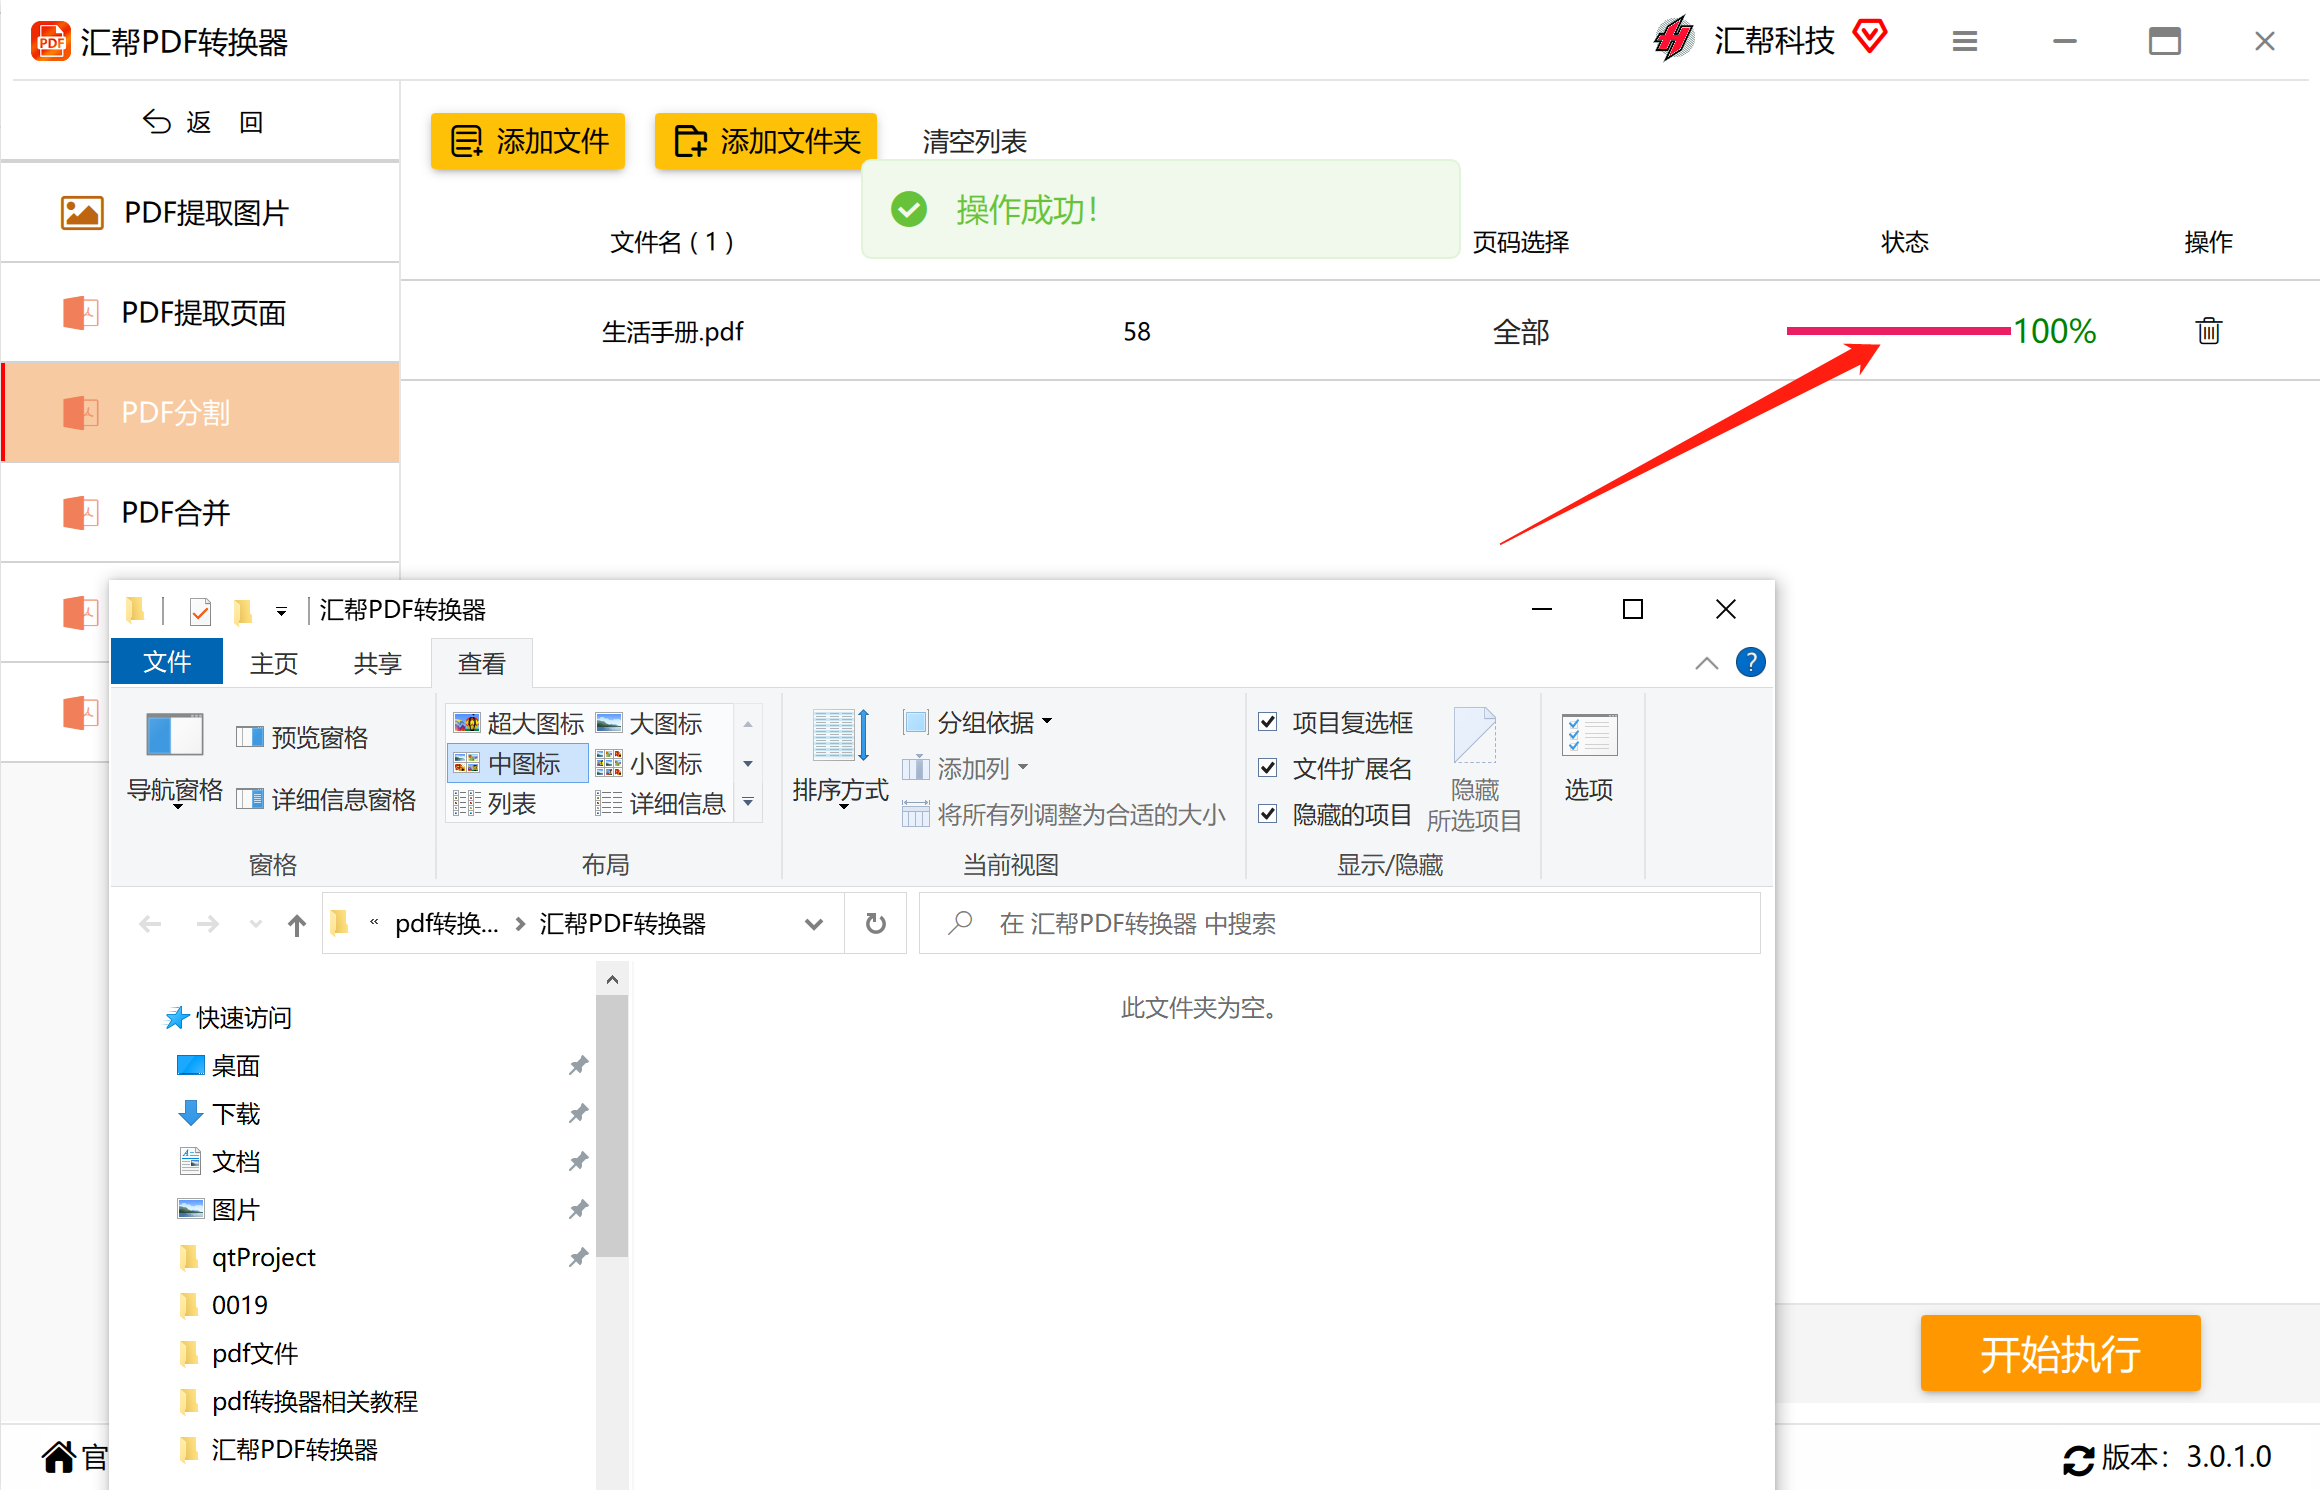Open 分组依据 dropdown
The height and width of the screenshot is (1490, 2320).
[x=977, y=721]
